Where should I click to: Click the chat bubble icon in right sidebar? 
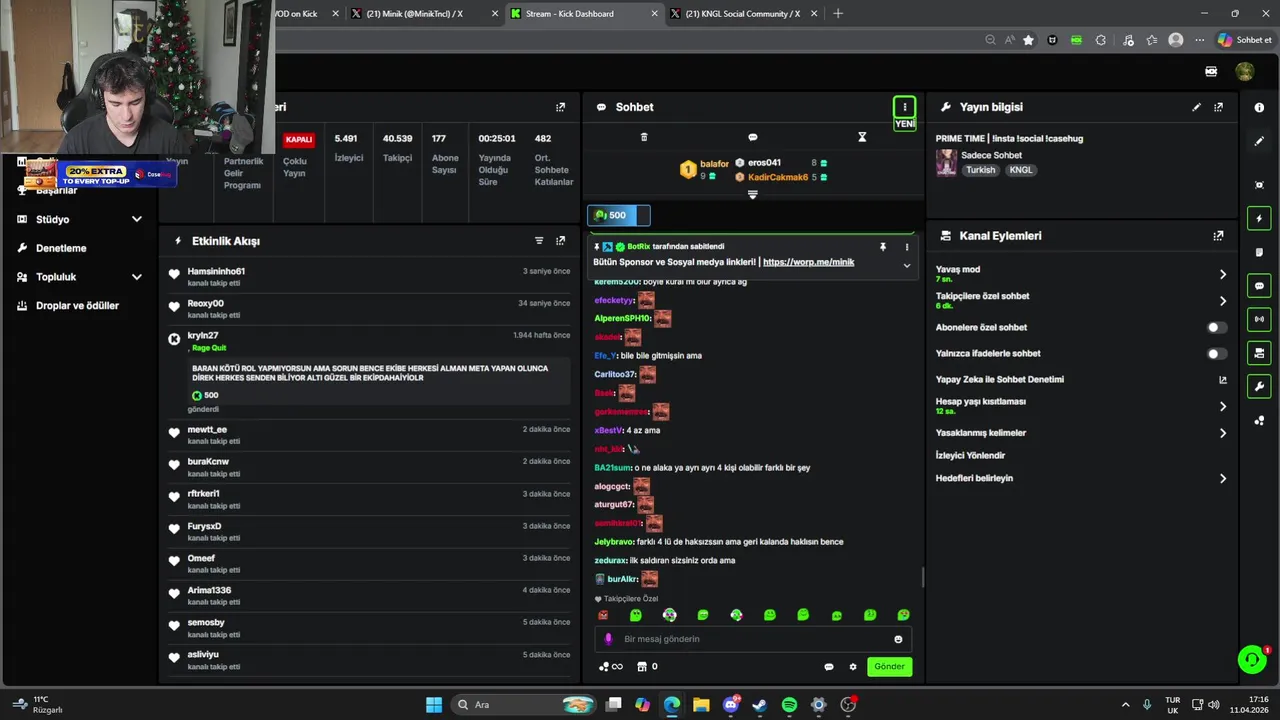[1259, 286]
